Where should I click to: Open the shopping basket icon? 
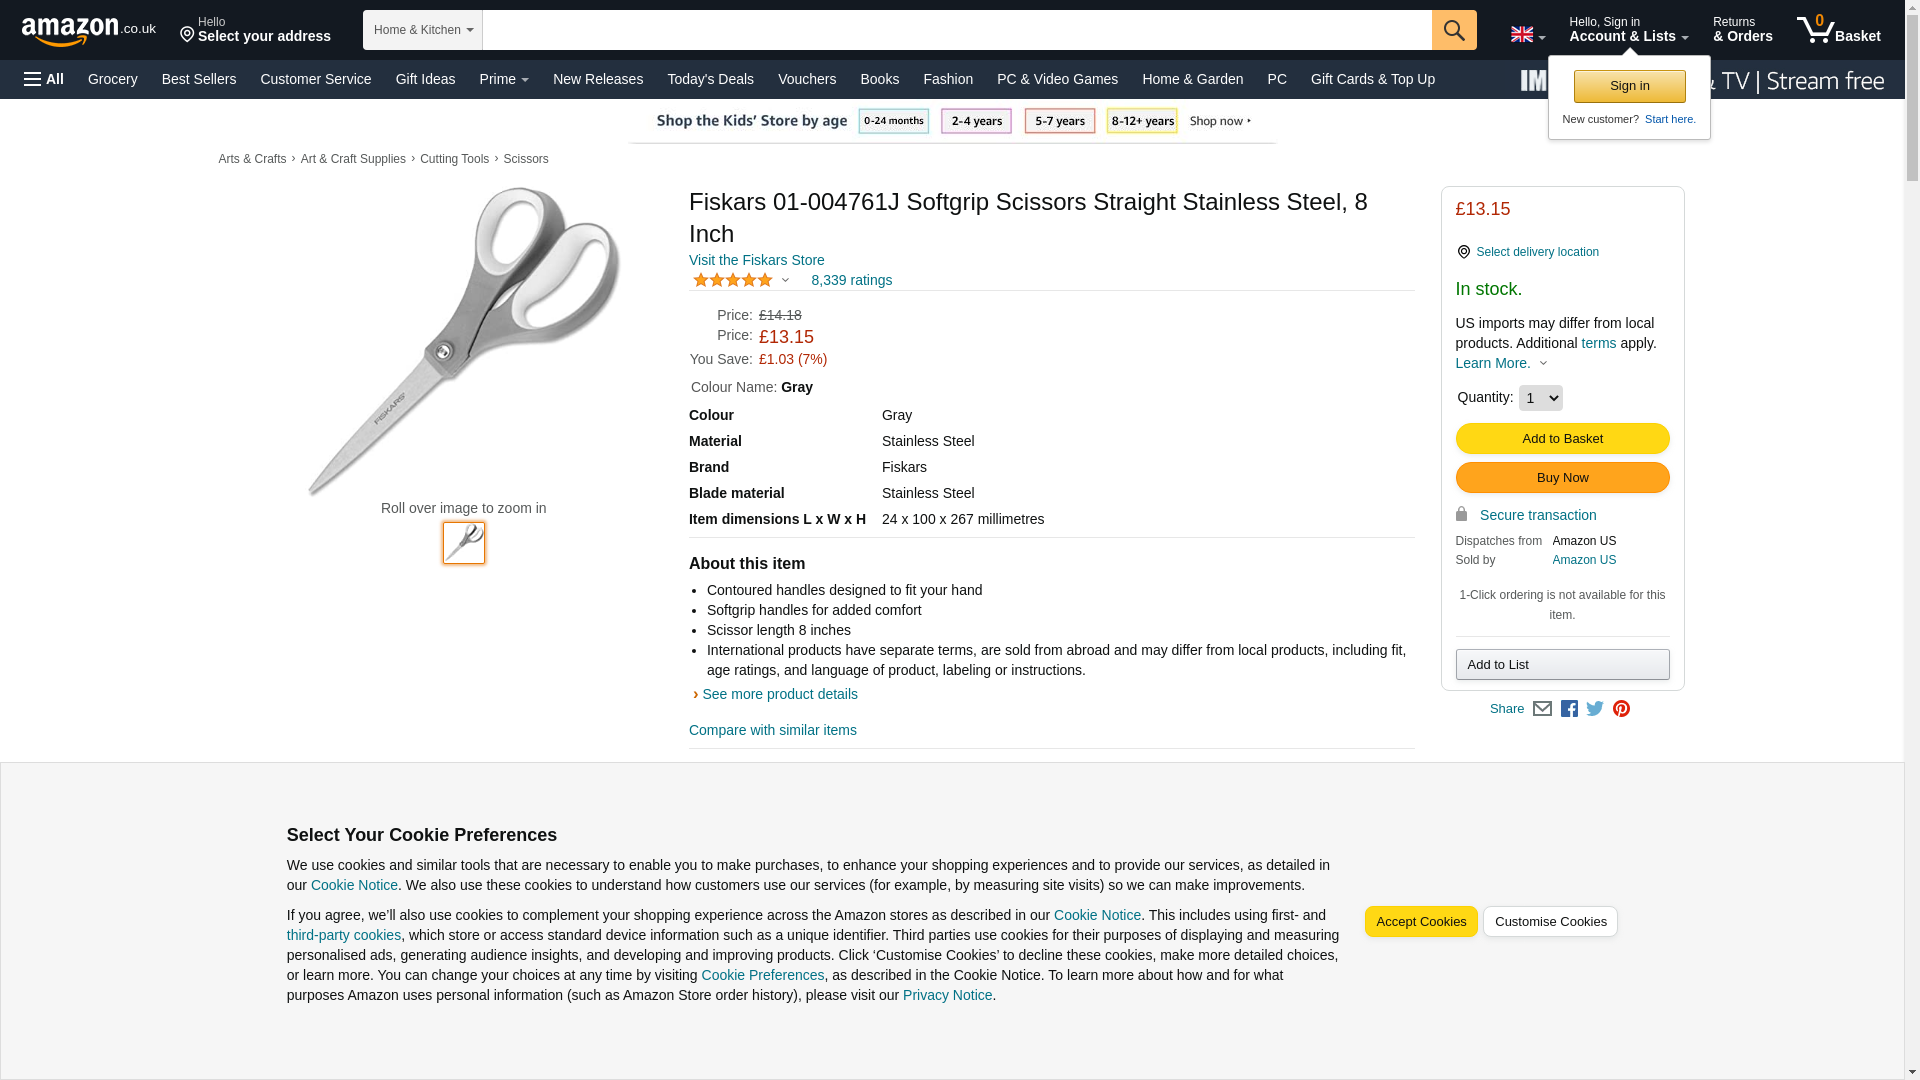point(1837,30)
